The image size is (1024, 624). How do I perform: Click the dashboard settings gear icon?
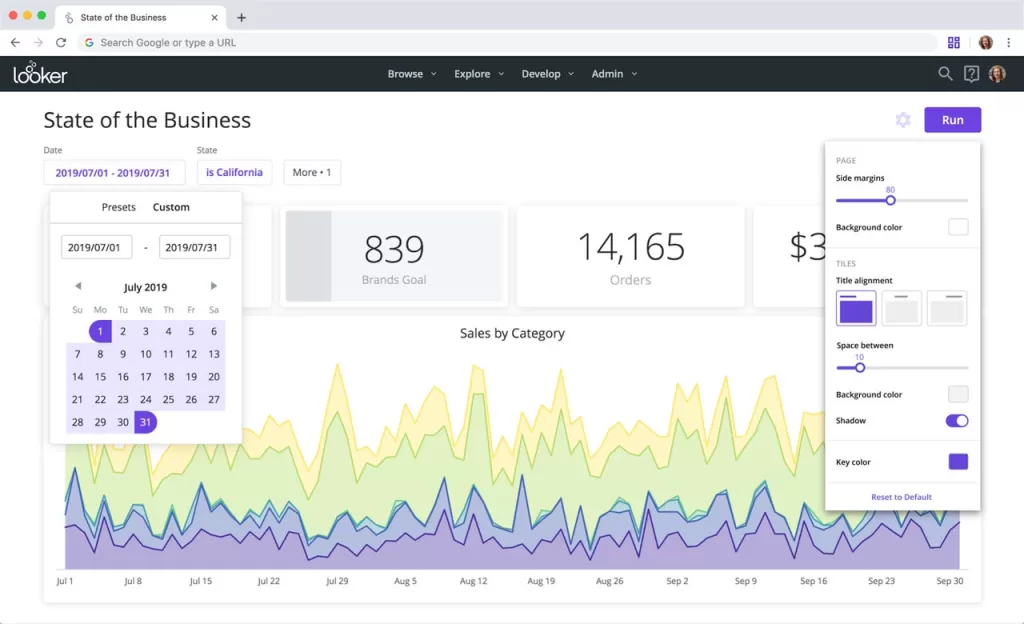pyautogui.click(x=903, y=119)
